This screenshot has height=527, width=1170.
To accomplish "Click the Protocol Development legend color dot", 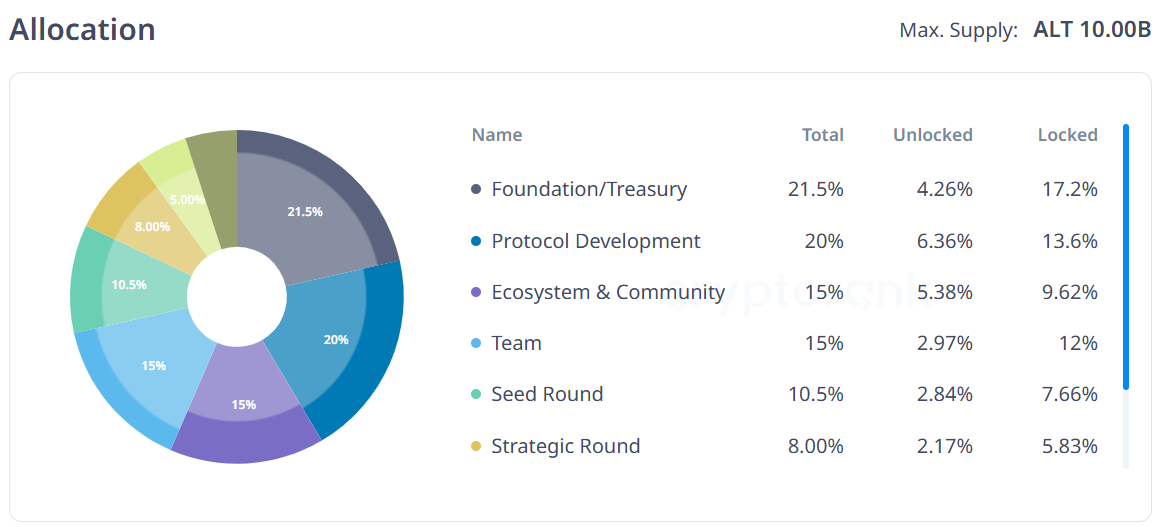I will 476,241.
